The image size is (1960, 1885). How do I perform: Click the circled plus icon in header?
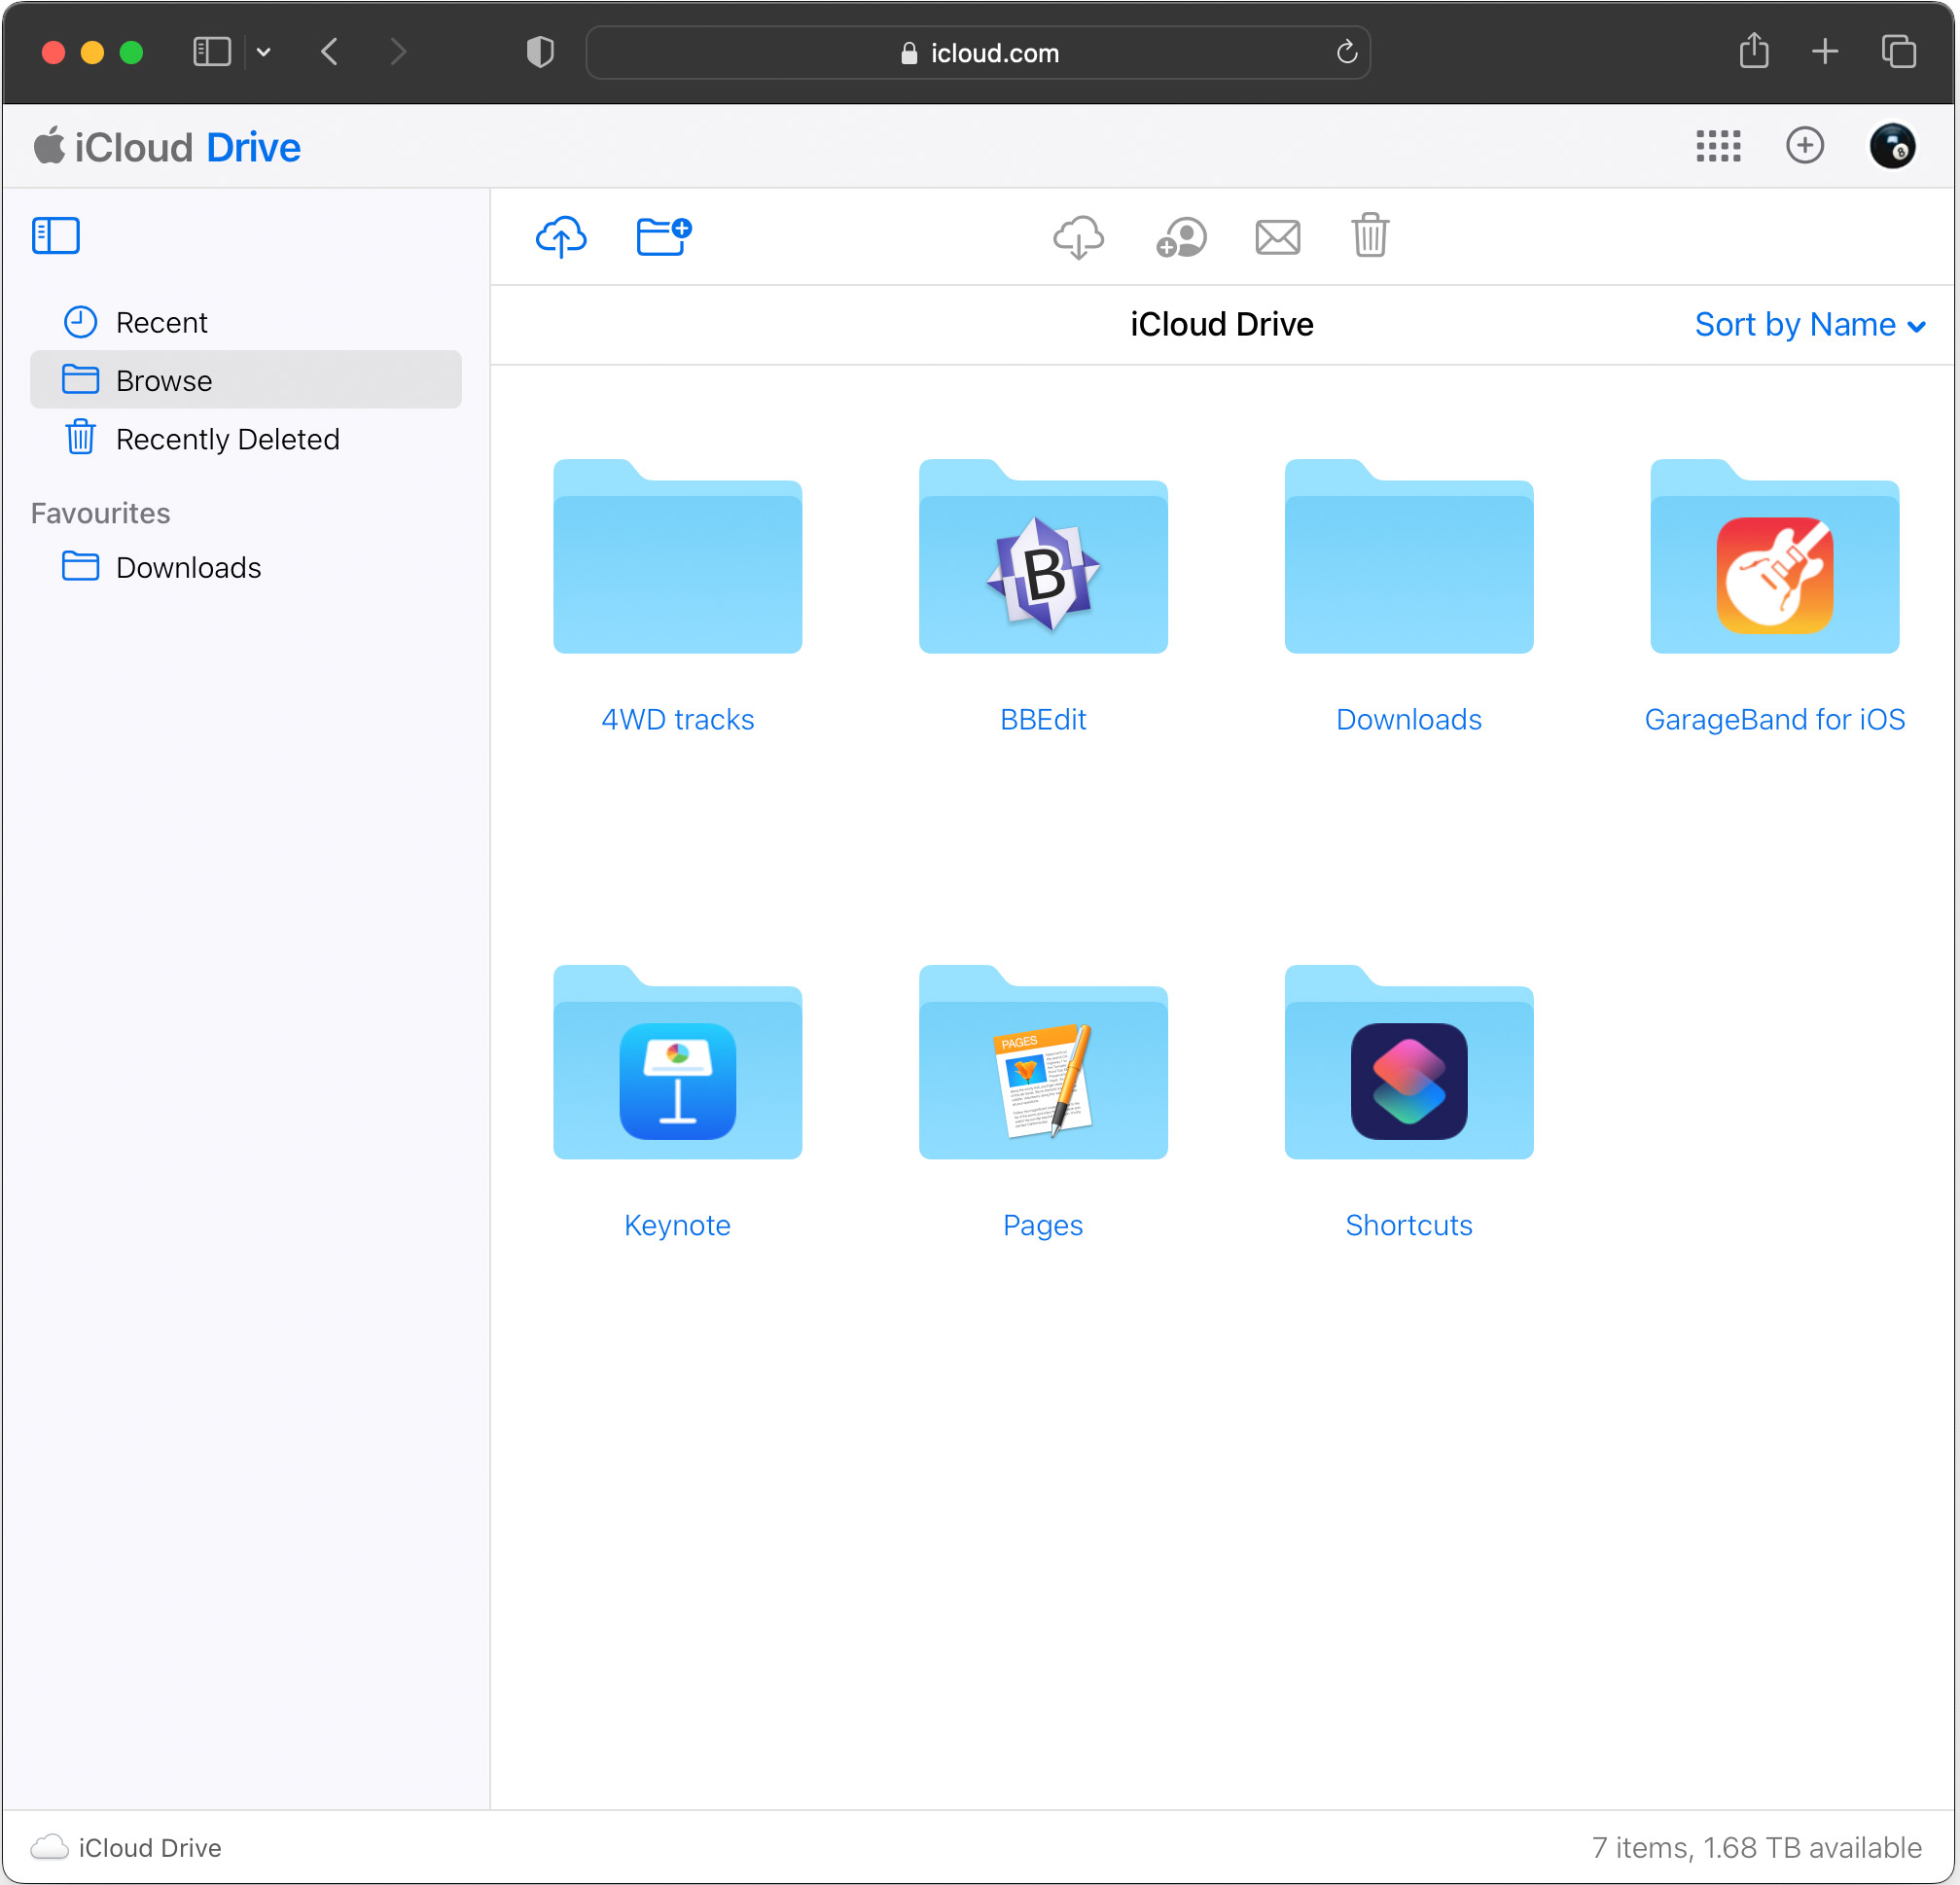click(x=1804, y=146)
